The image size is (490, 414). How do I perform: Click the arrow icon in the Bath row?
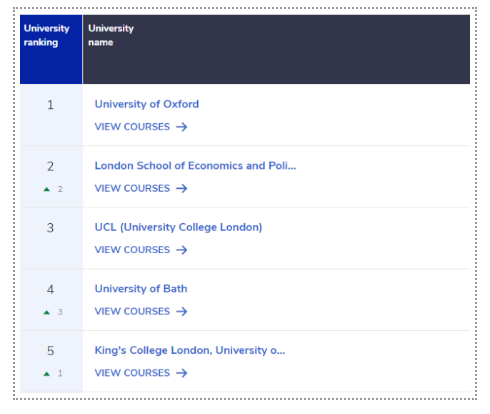click(182, 312)
